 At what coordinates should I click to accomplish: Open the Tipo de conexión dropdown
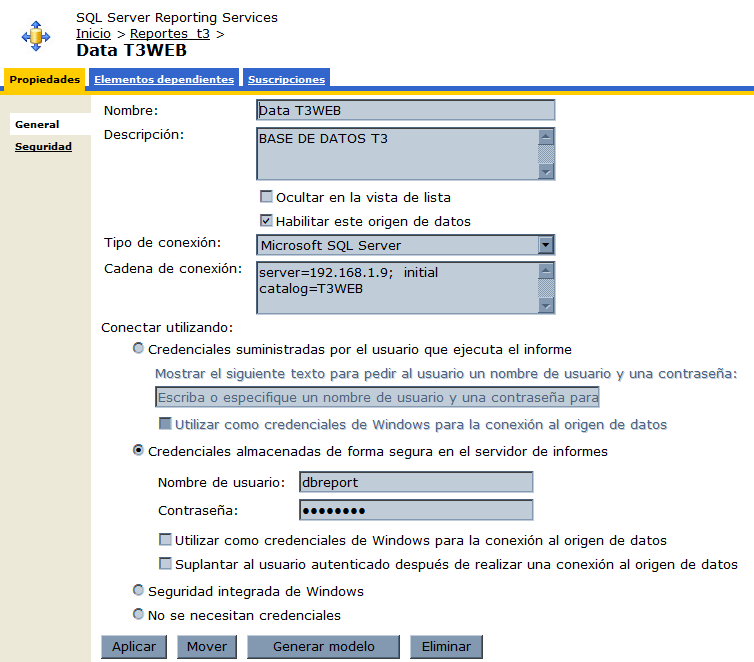(405, 245)
